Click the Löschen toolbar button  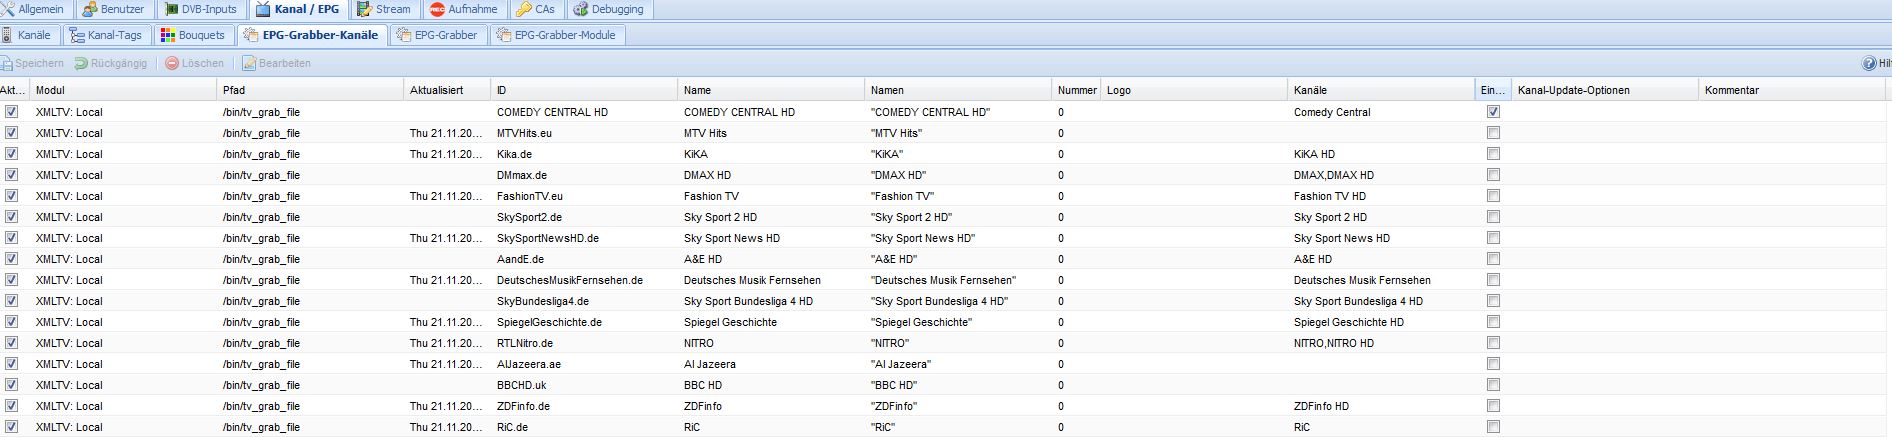click(195, 63)
